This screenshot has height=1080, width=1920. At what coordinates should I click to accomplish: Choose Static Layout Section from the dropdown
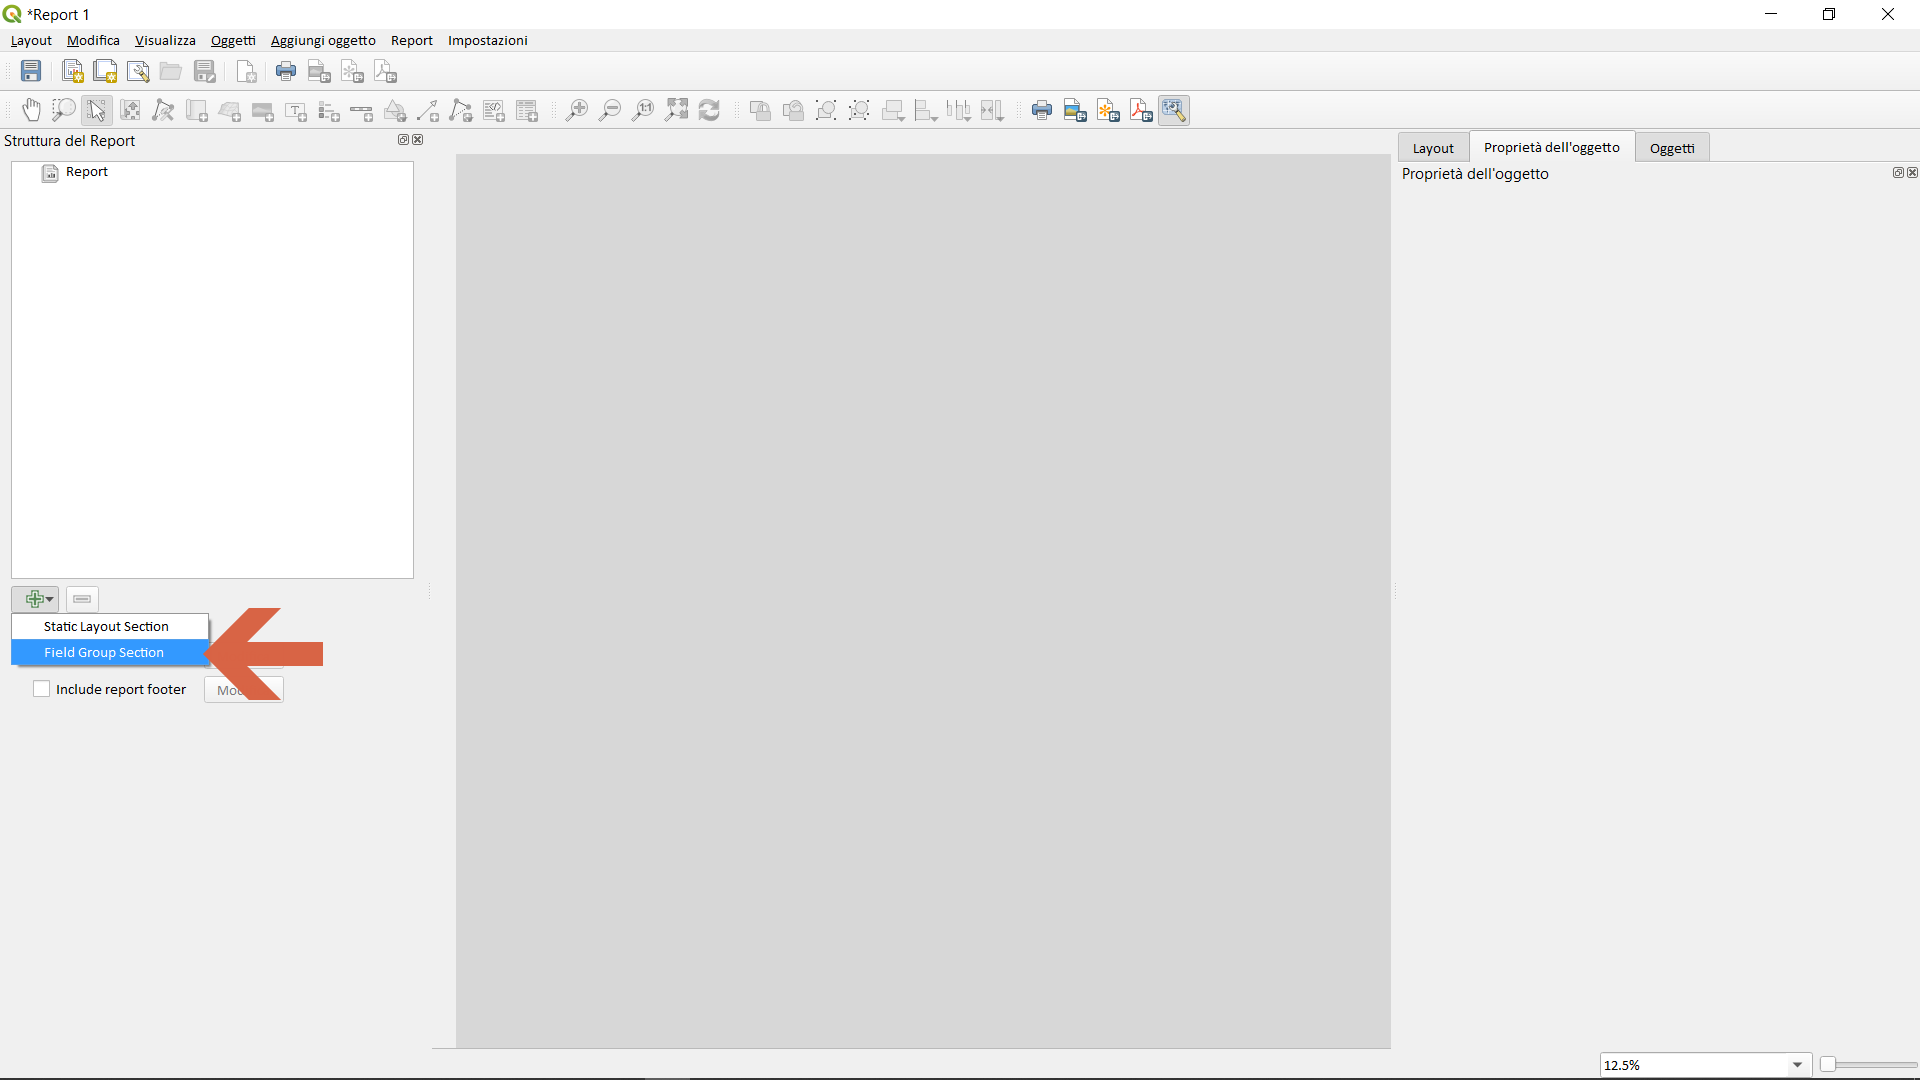[x=106, y=626]
